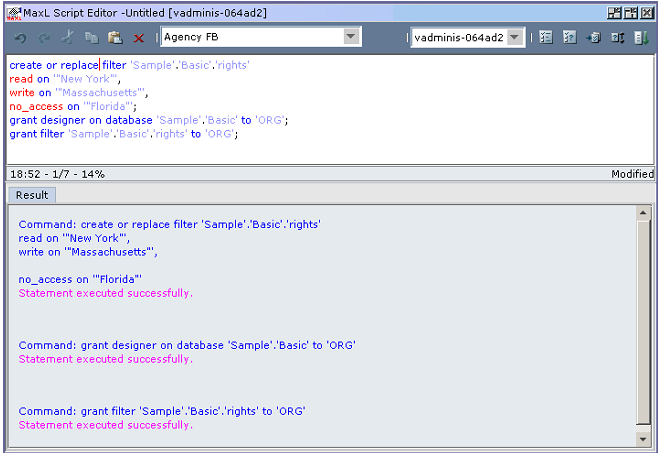
Task: Click the last 'Statement executed successfully.' message
Action: (x=106, y=425)
